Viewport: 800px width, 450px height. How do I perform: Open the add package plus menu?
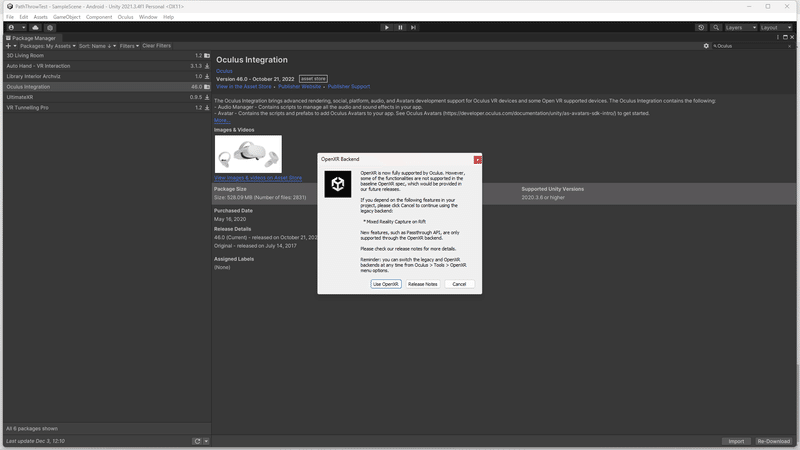tap(11, 46)
